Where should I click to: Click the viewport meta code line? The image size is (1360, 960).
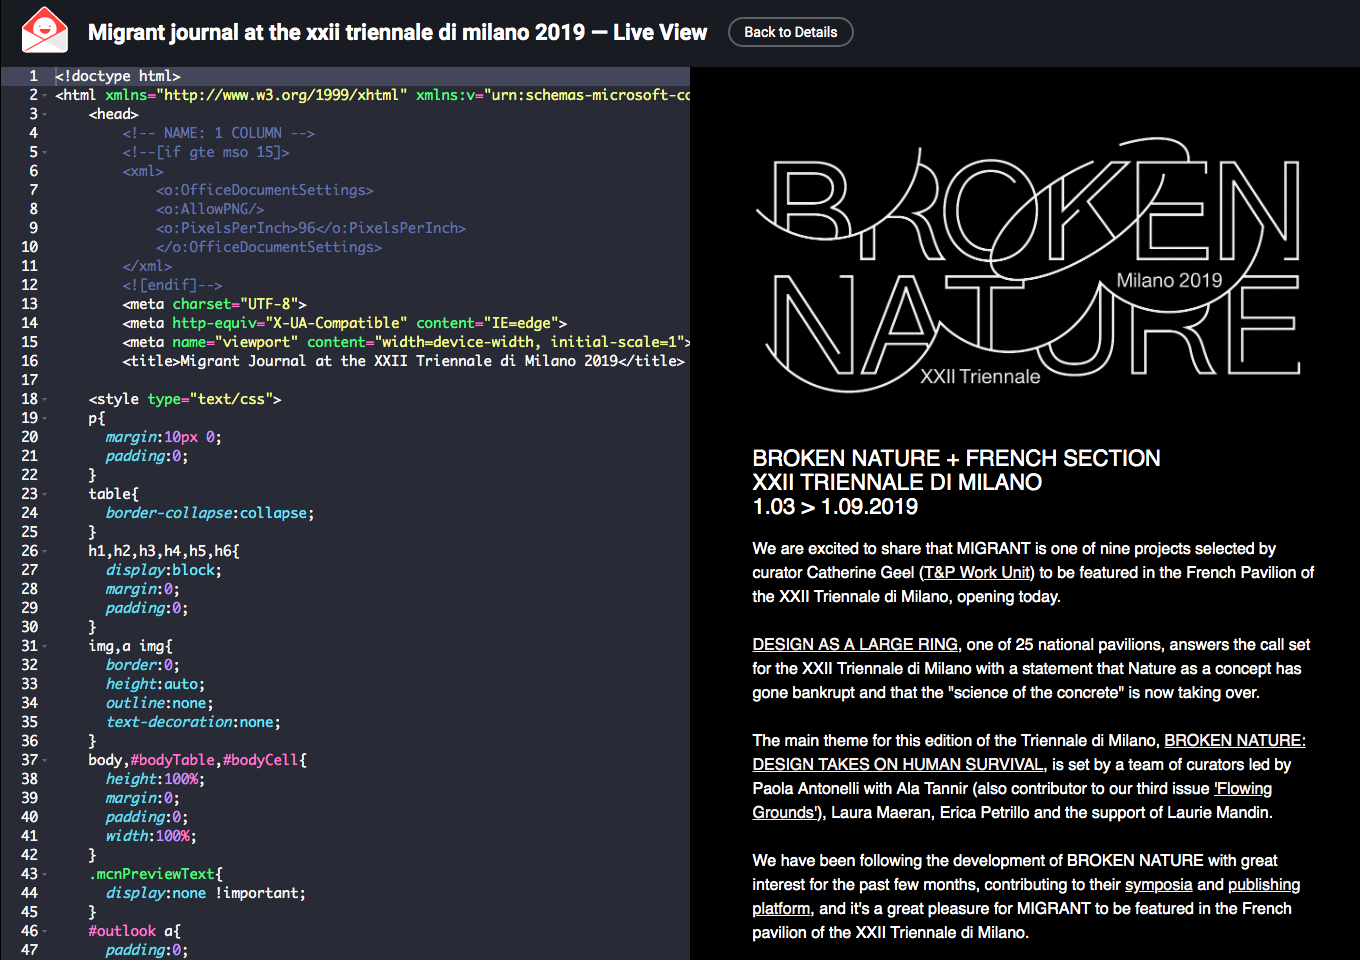click(406, 342)
